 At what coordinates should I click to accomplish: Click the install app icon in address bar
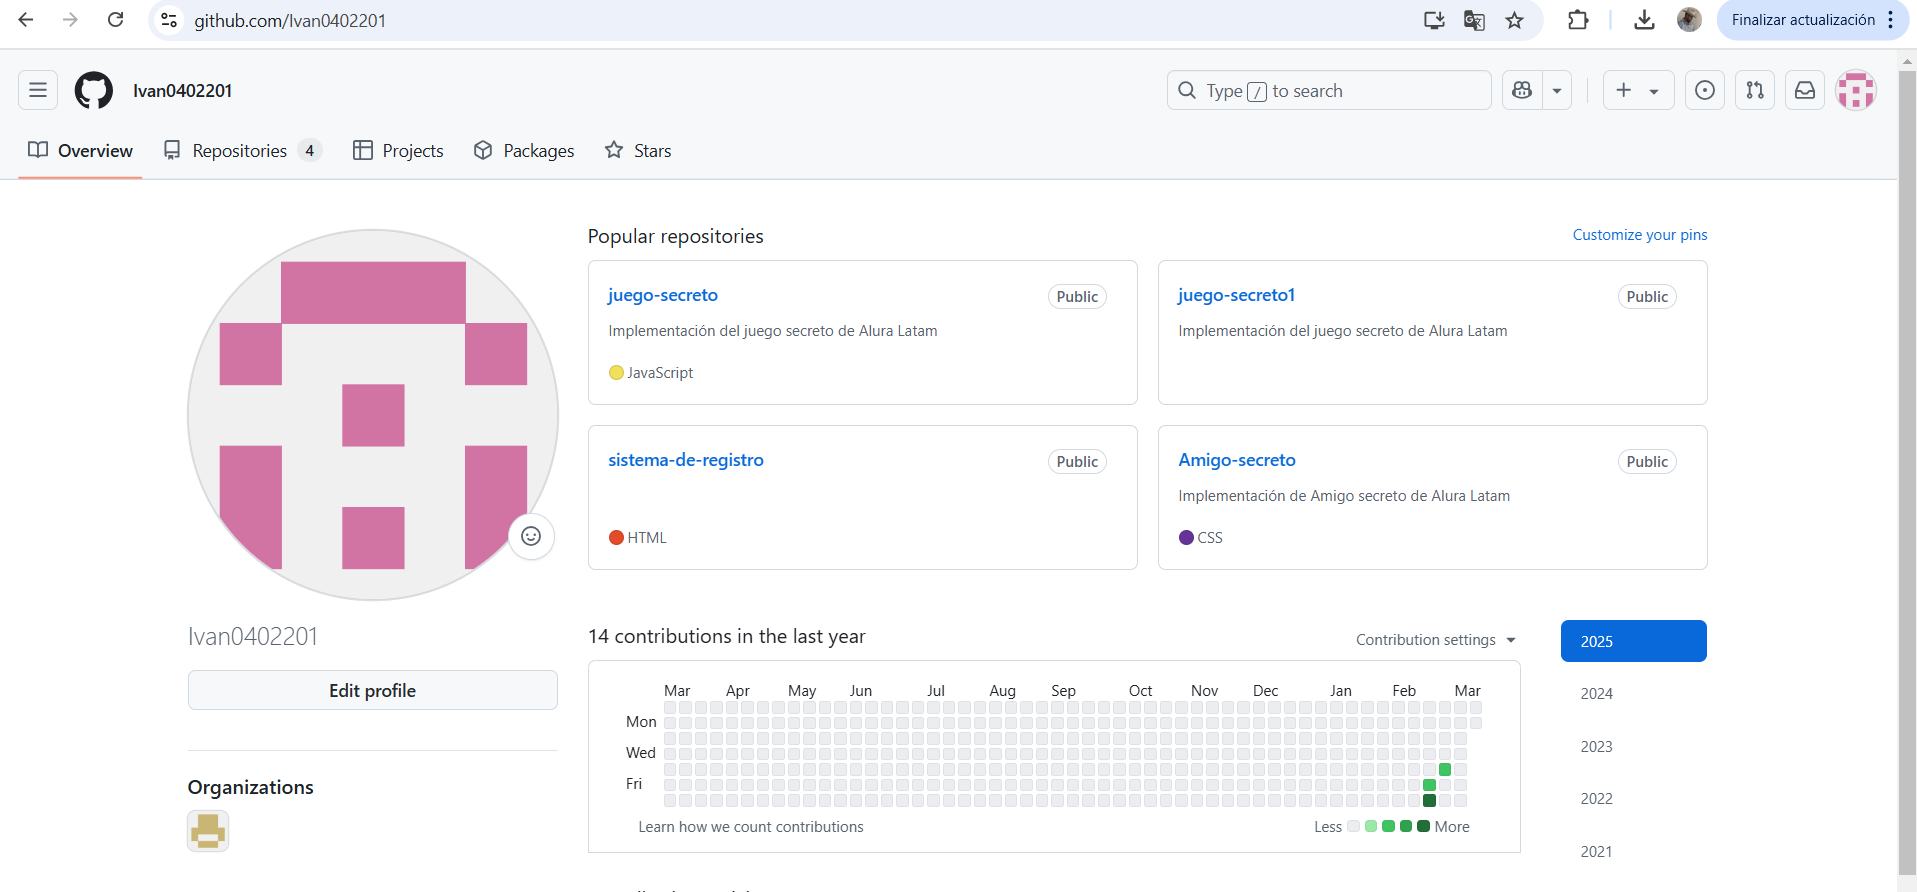[1434, 20]
